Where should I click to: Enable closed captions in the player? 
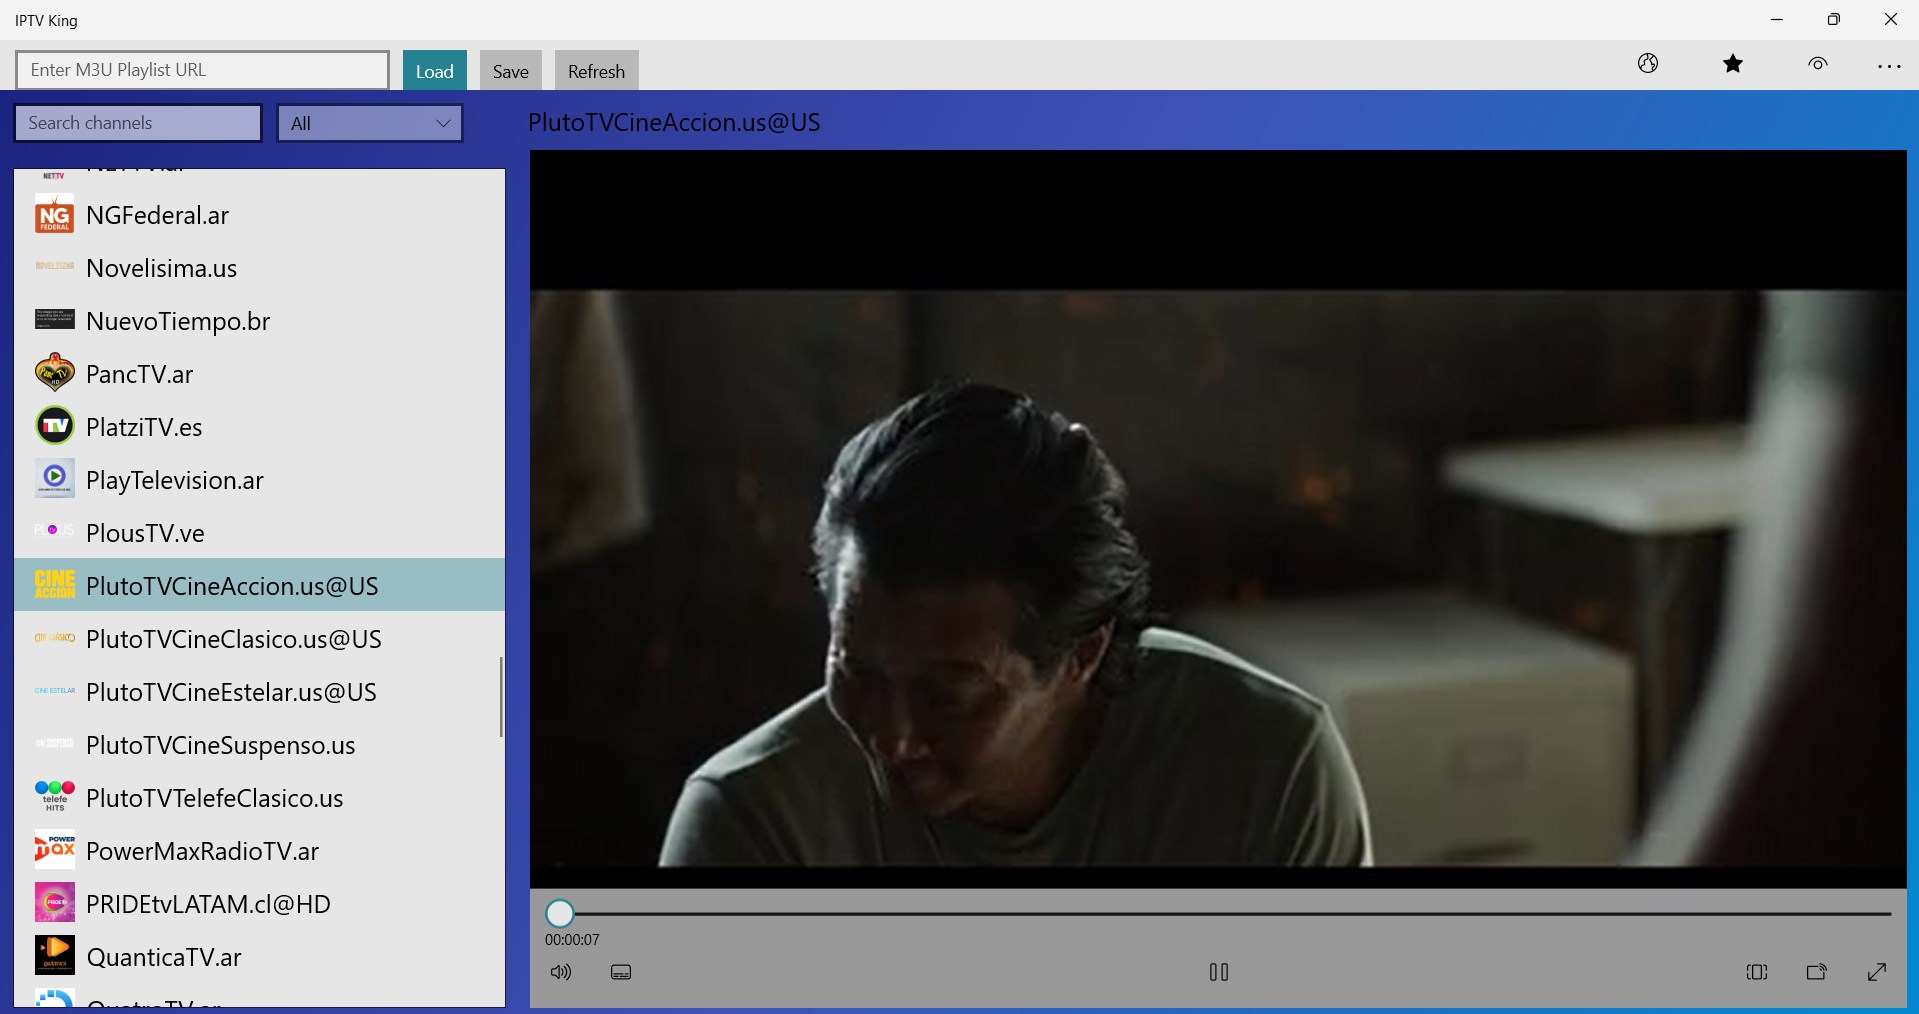(x=620, y=972)
